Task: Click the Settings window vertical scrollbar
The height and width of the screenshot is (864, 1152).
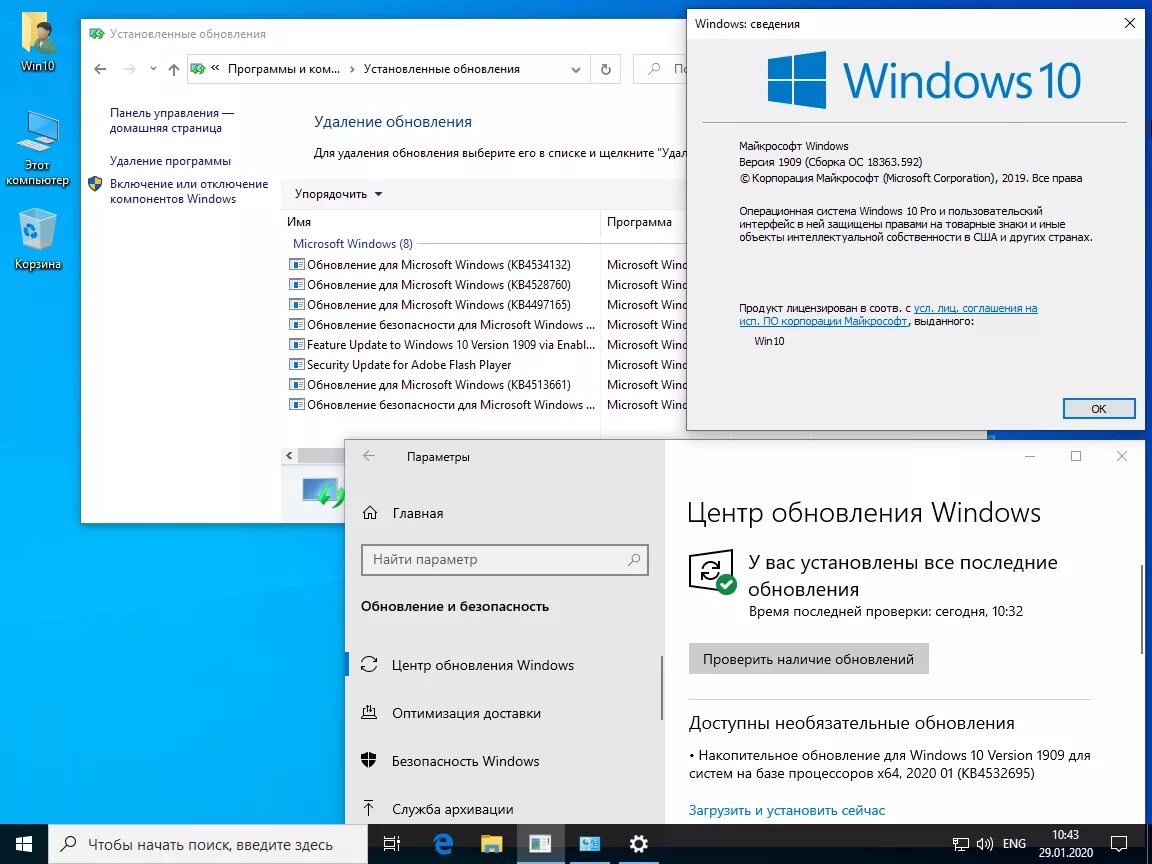Action: (1141, 608)
